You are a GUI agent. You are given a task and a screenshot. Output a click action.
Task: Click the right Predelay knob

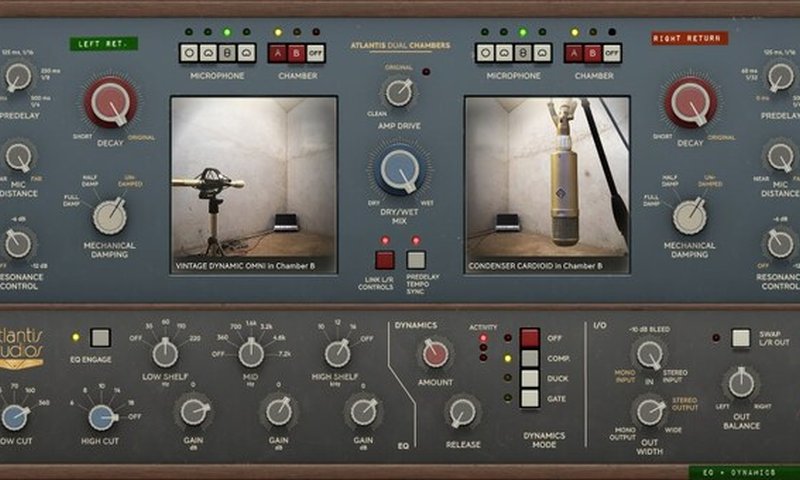pos(781,78)
